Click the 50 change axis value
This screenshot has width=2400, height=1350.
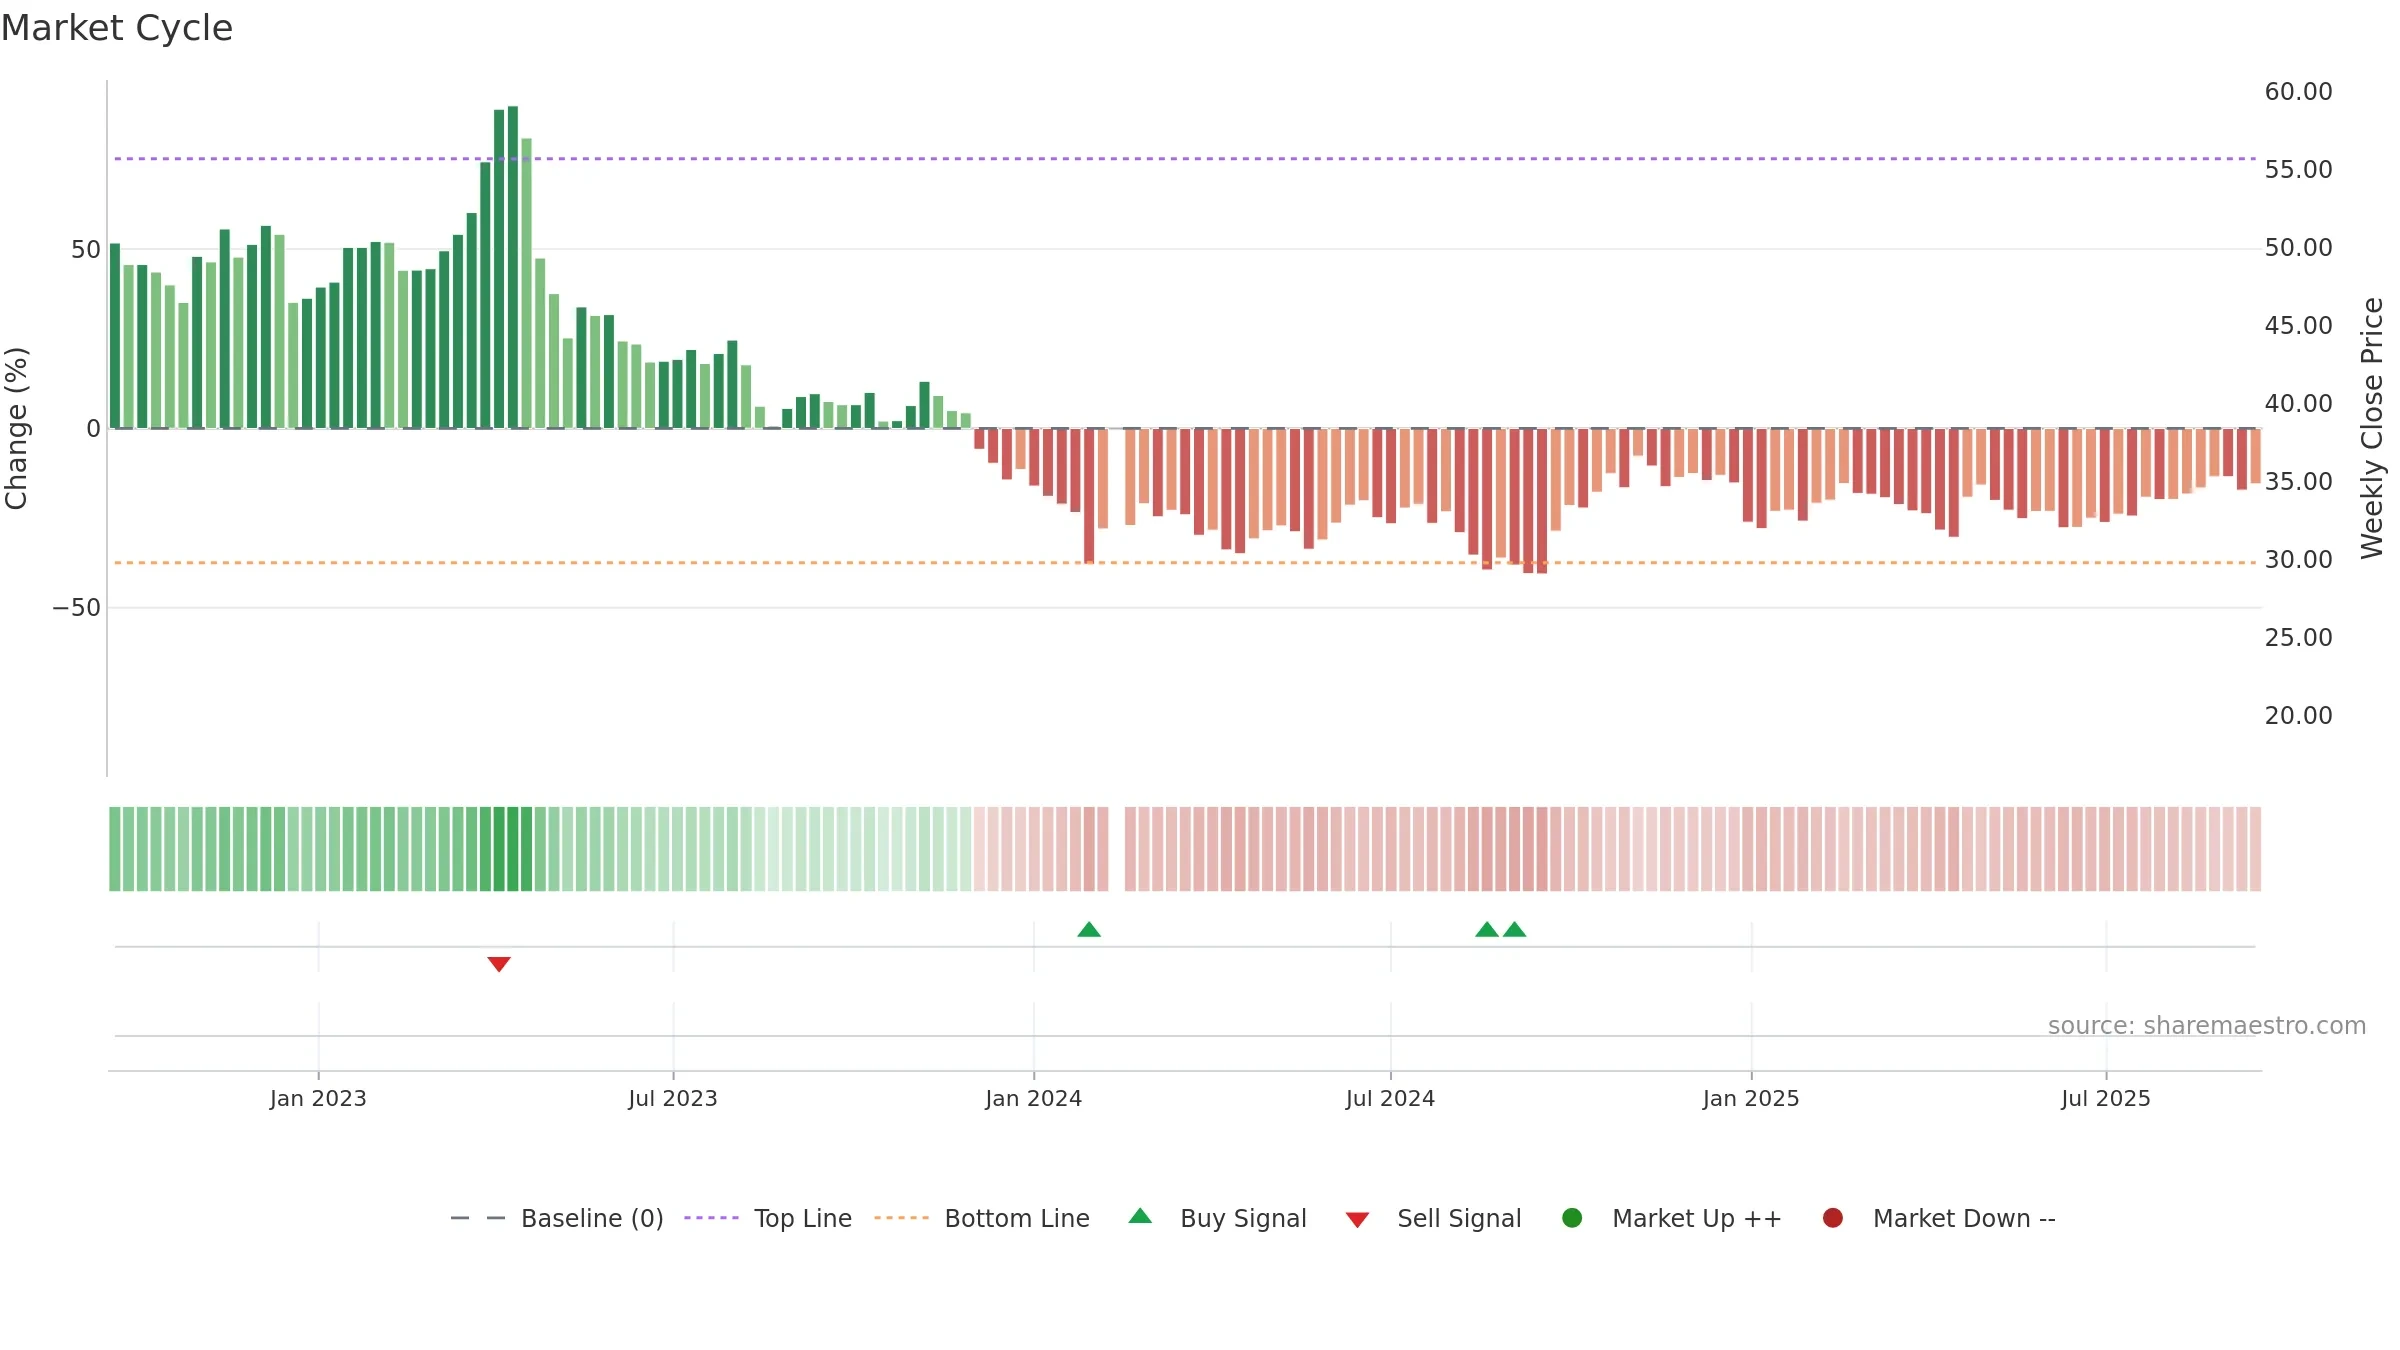pyautogui.click(x=86, y=250)
